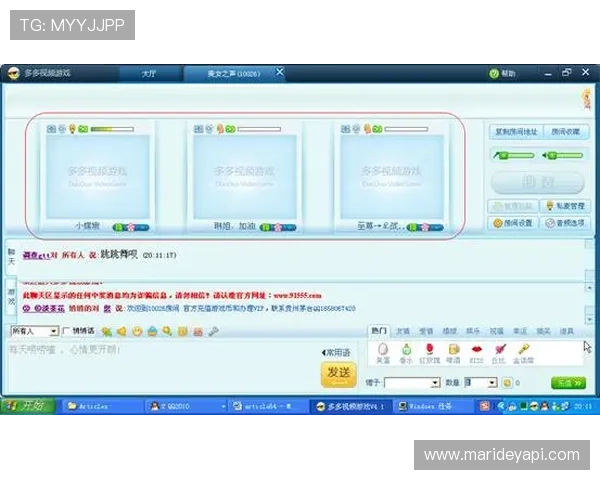
Task: Click gold coin icon beside 数量
Action: (x=507, y=382)
